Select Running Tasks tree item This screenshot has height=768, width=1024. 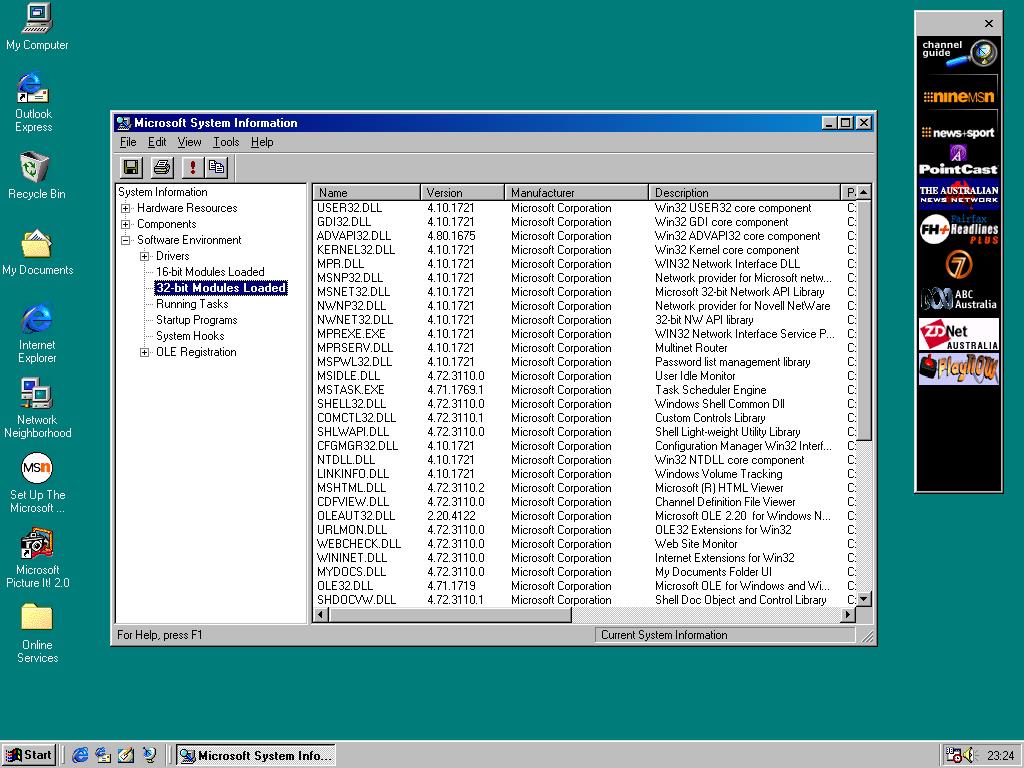coord(192,304)
